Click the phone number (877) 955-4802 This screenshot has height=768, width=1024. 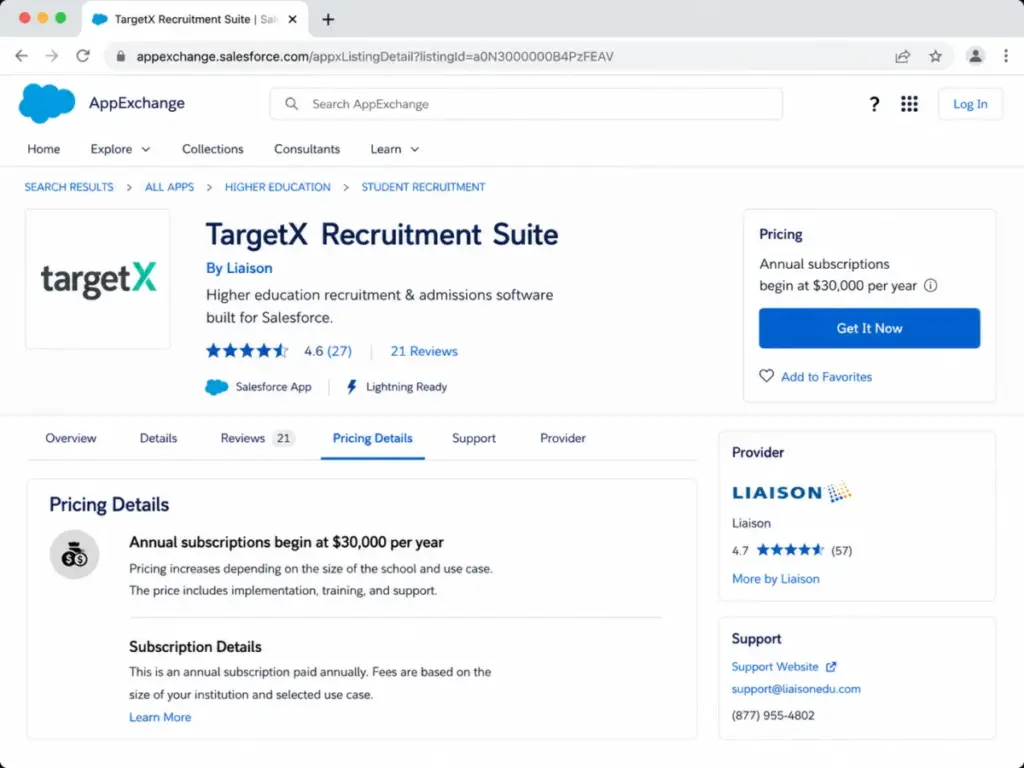click(773, 716)
